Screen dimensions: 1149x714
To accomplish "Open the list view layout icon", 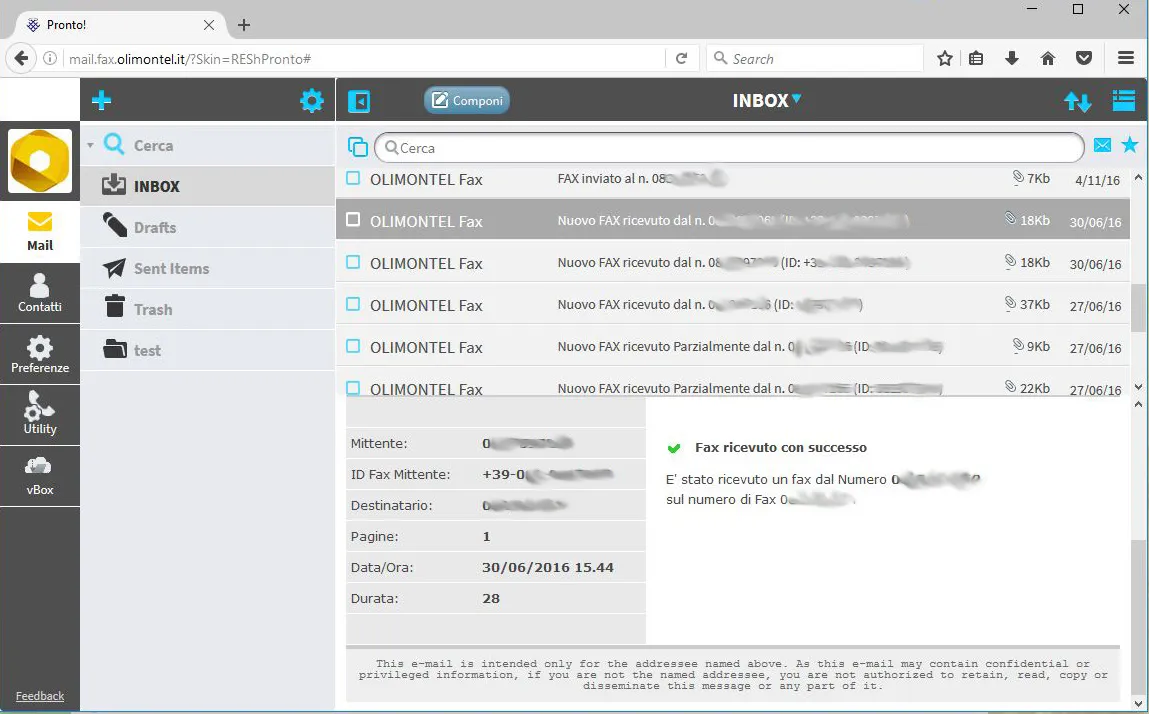I will tap(1123, 101).
